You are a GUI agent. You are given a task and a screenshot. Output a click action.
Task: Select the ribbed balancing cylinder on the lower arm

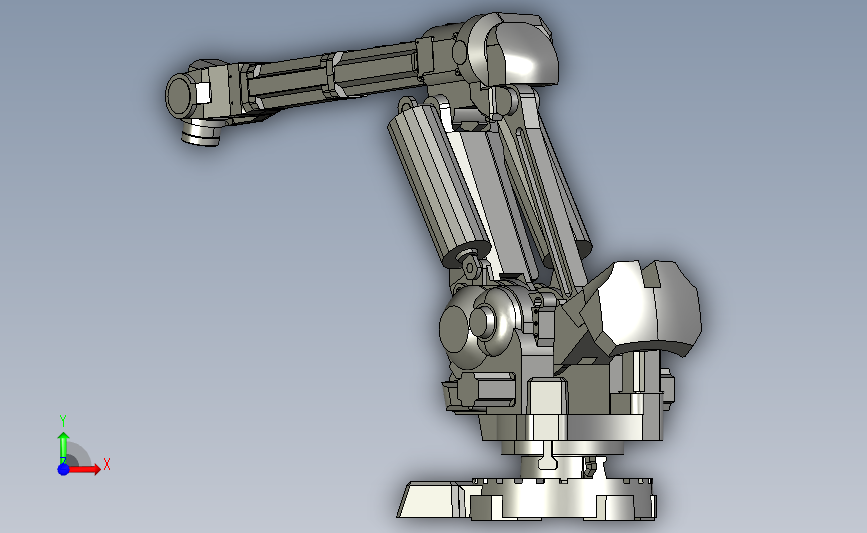437,185
